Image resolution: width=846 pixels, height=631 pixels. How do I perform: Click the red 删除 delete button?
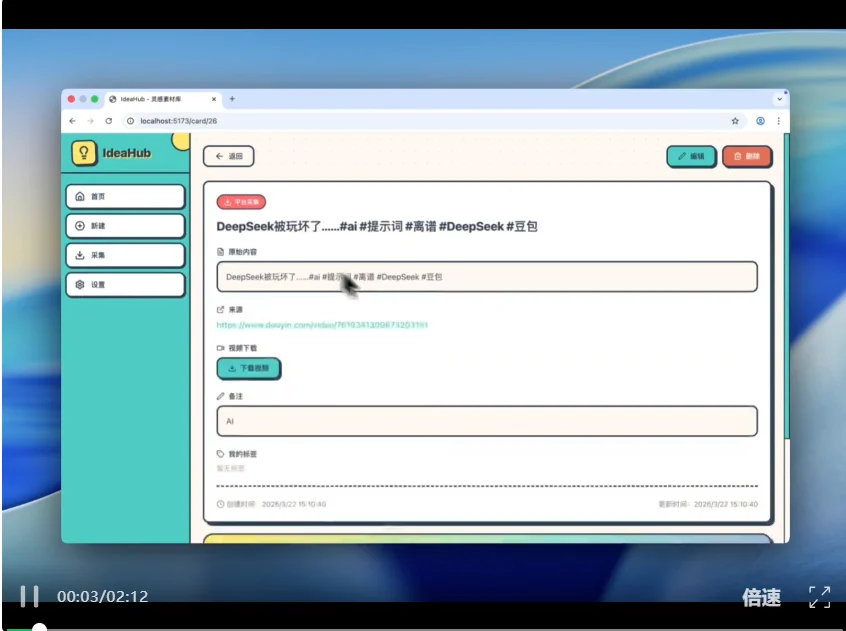[x=746, y=156]
